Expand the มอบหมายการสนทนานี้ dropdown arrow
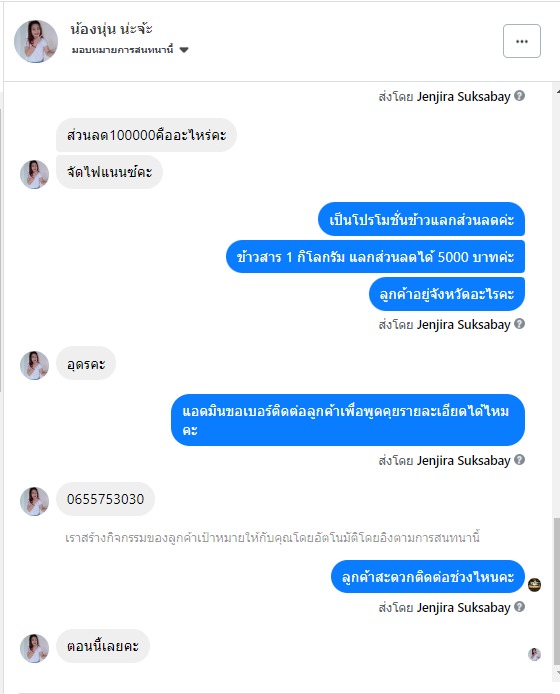This screenshot has width=560, height=694. (x=184, y=50)
